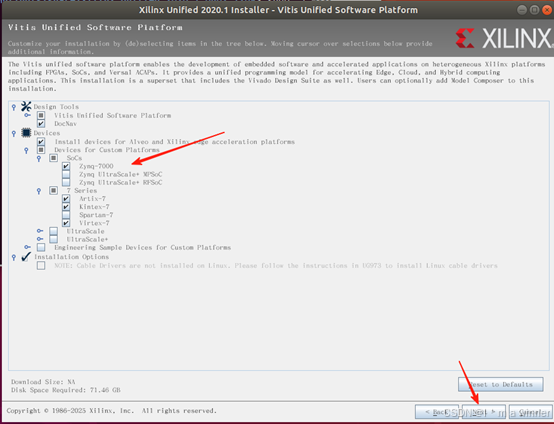Enable the Spartan-7 checkbox
Image resolution: width=554 pixels, height=424 pixels.
coord(66,215)
